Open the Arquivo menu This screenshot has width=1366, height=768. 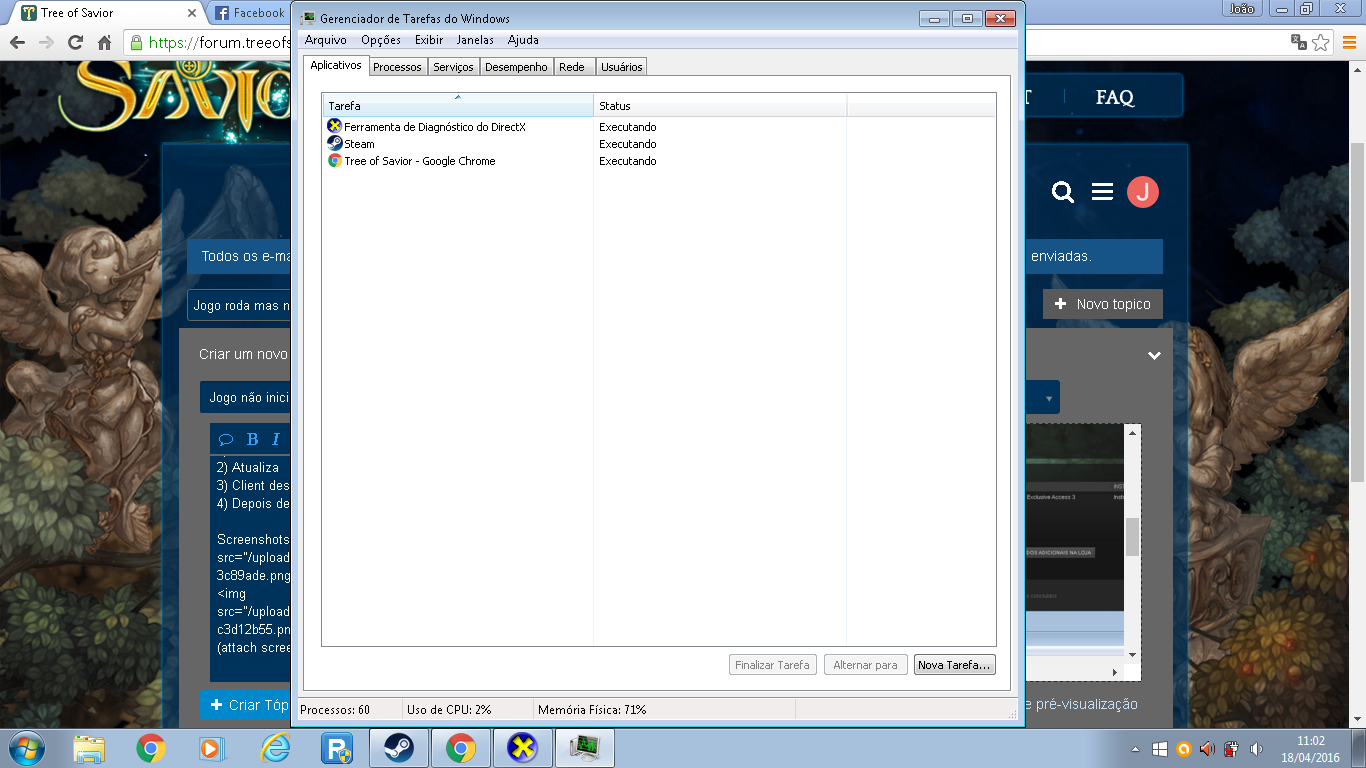pos(325,40)
